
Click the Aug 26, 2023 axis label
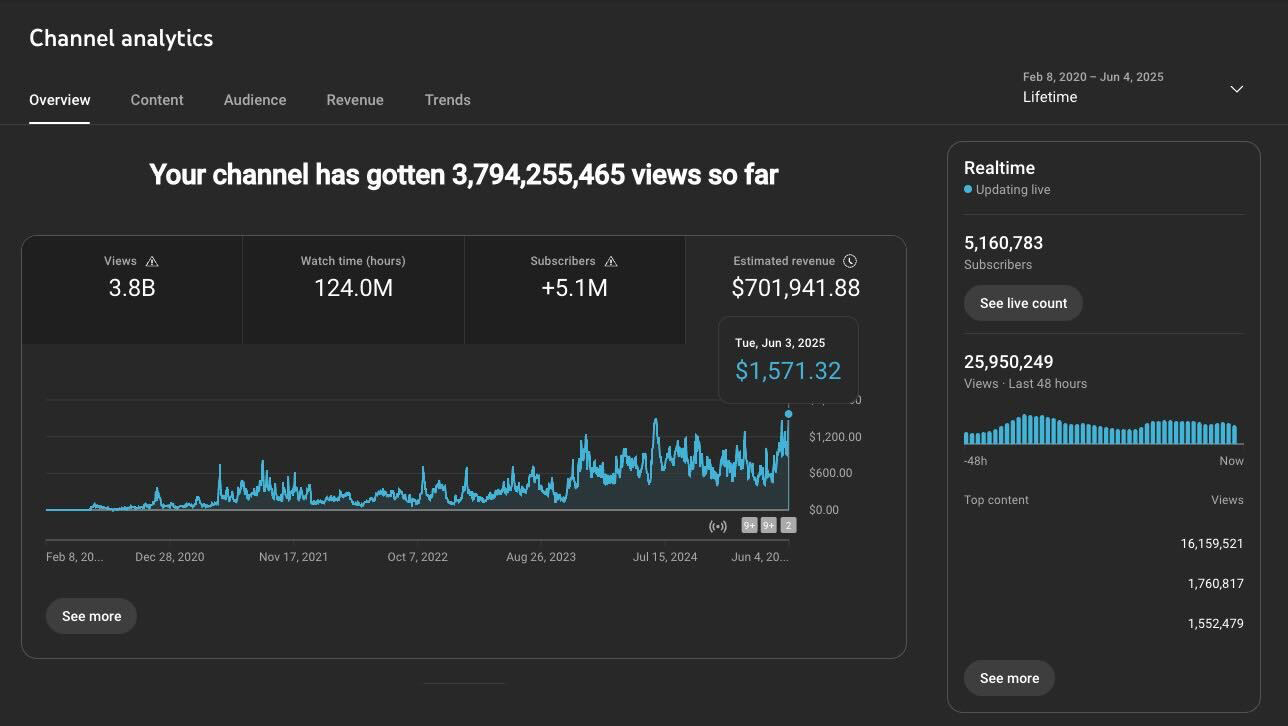pyautogui.click(x=541, y=557)
